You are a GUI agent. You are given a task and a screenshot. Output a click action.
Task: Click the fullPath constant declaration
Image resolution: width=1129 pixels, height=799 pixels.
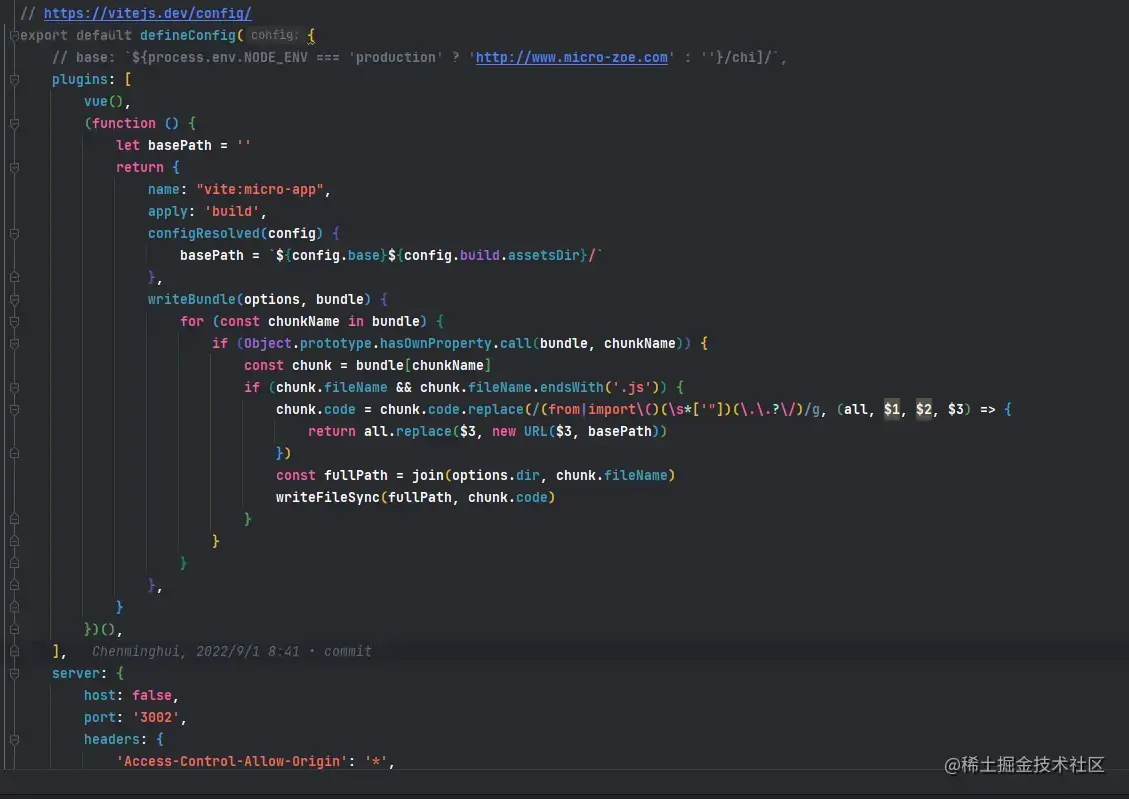(x=356, y=475)
